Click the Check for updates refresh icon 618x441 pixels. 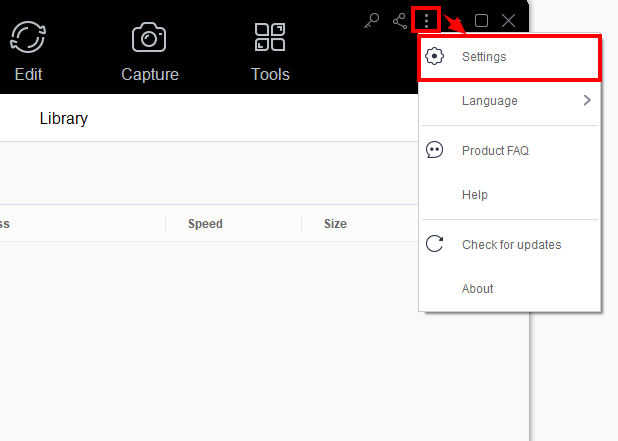coord(434,244)
